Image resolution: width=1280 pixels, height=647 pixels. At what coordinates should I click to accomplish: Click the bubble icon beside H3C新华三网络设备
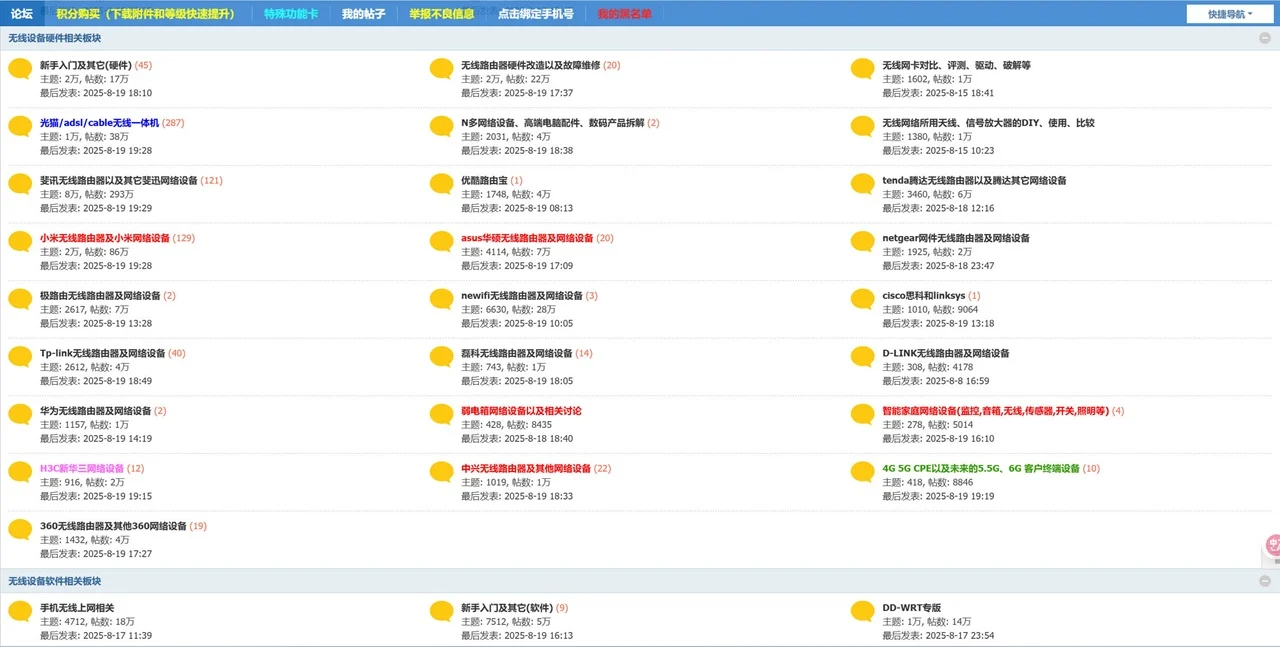[21, 472]
